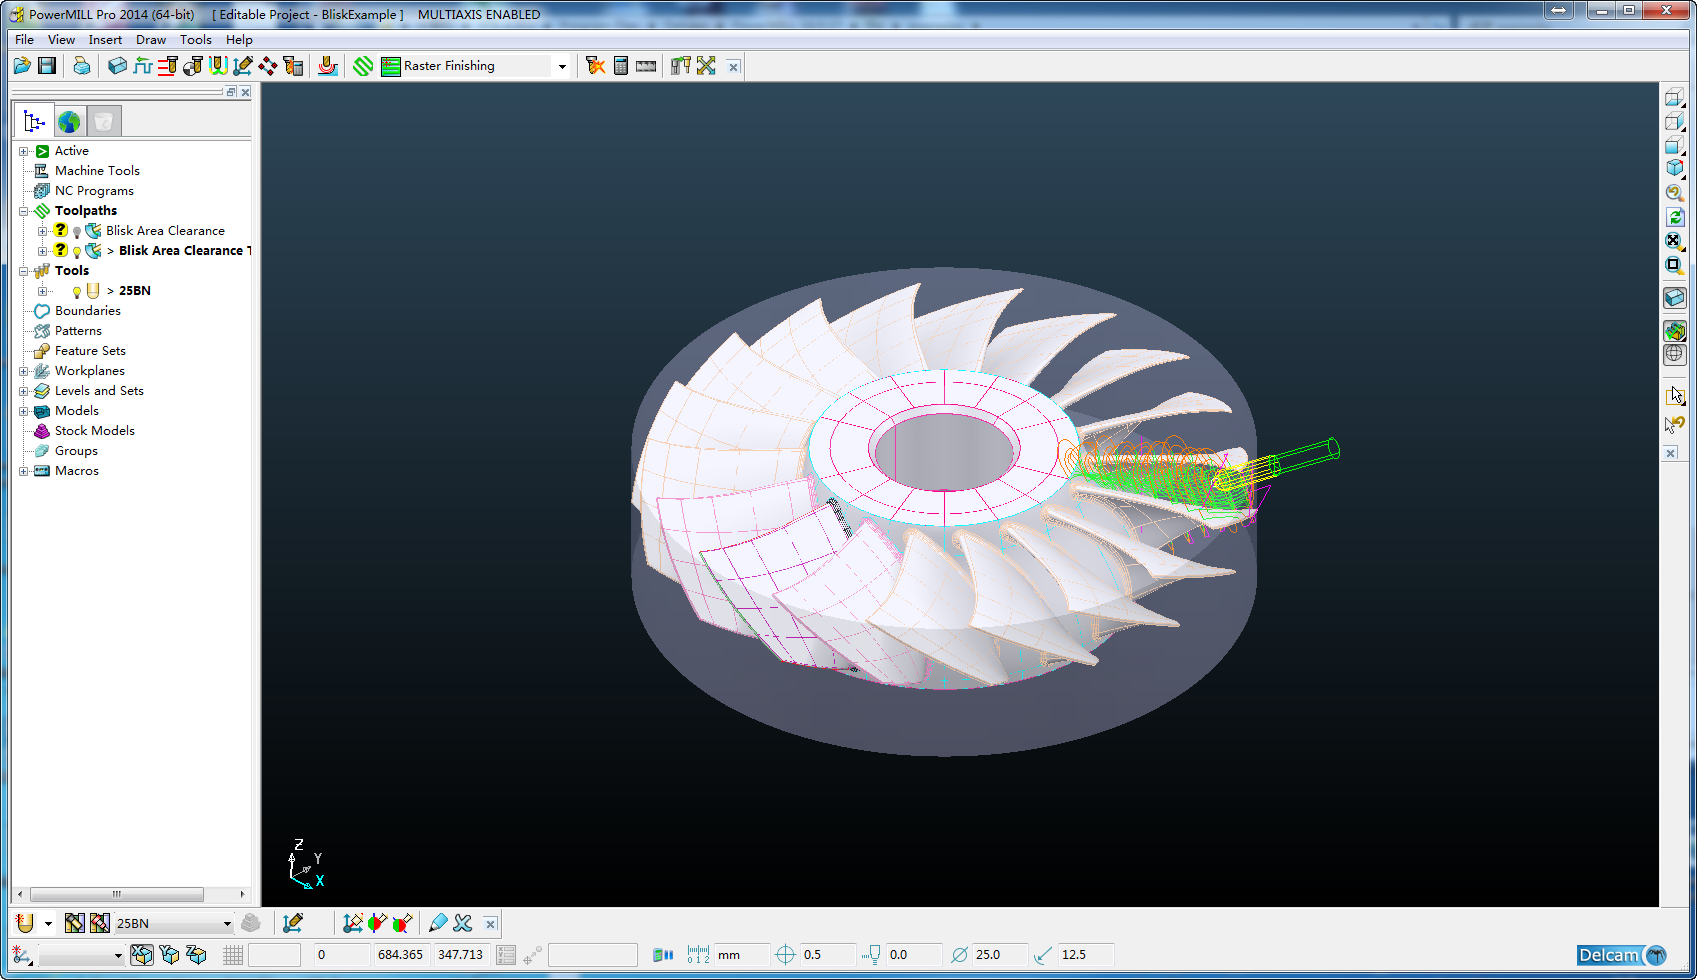
Task: Open Toolpath Strategies icon
Action: (328, 66)
